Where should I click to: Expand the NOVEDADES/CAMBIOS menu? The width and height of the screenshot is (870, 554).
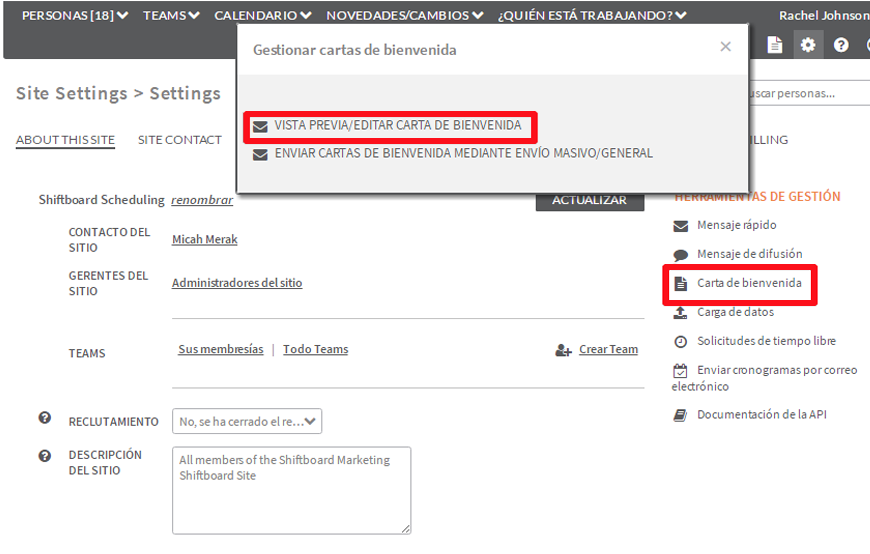(x=404, y=16)
